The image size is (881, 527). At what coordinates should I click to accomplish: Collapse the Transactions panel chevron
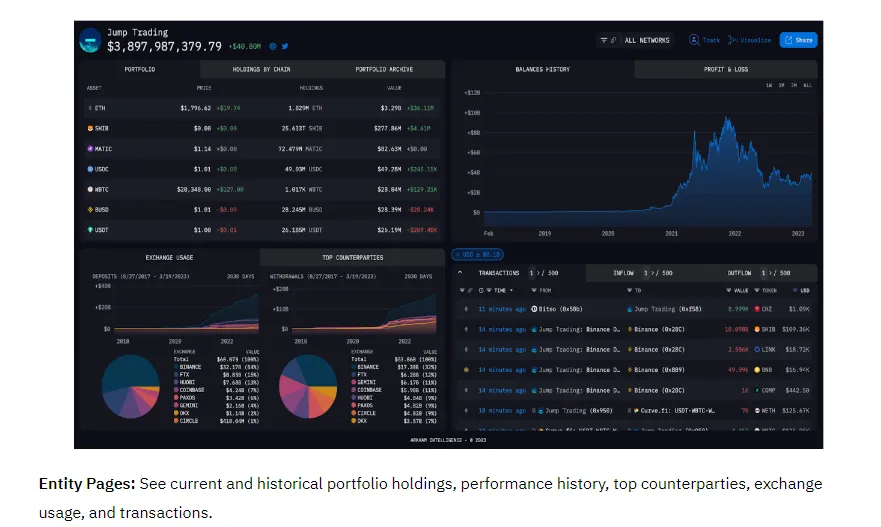point(460,272)
